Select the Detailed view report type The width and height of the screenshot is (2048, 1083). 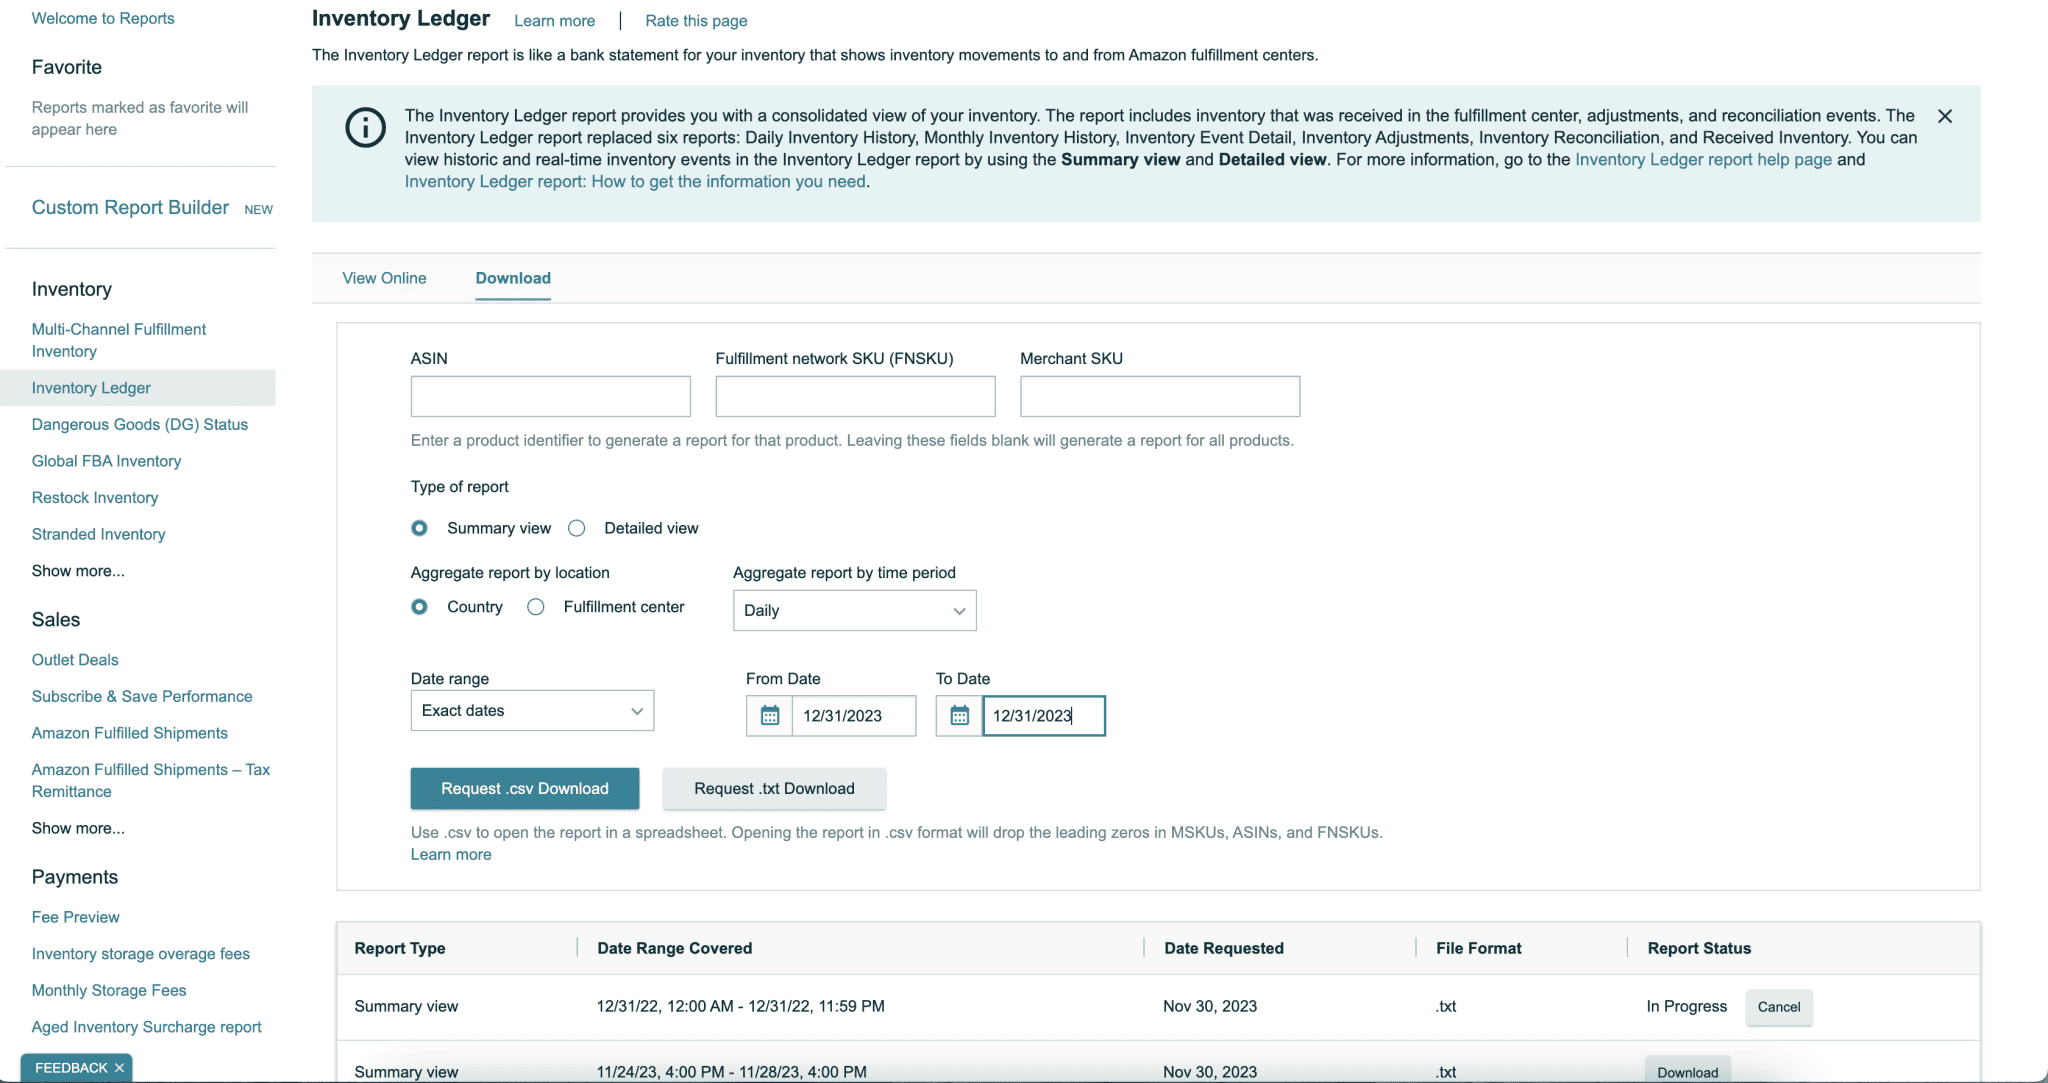(x=576, y=528)
